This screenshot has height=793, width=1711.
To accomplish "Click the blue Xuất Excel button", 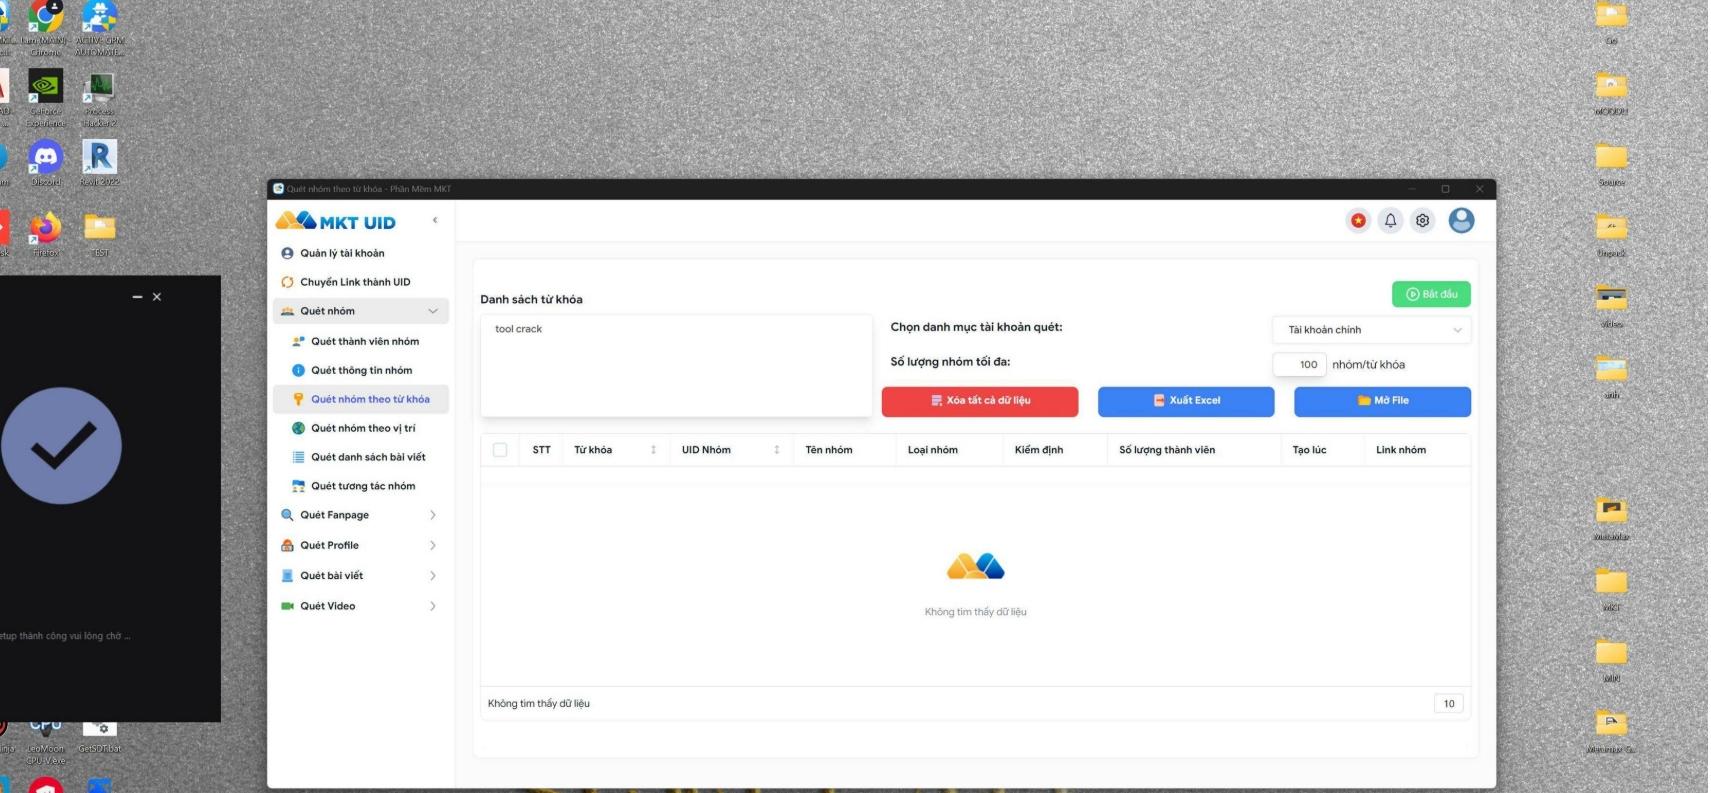I will (1186, 401).
